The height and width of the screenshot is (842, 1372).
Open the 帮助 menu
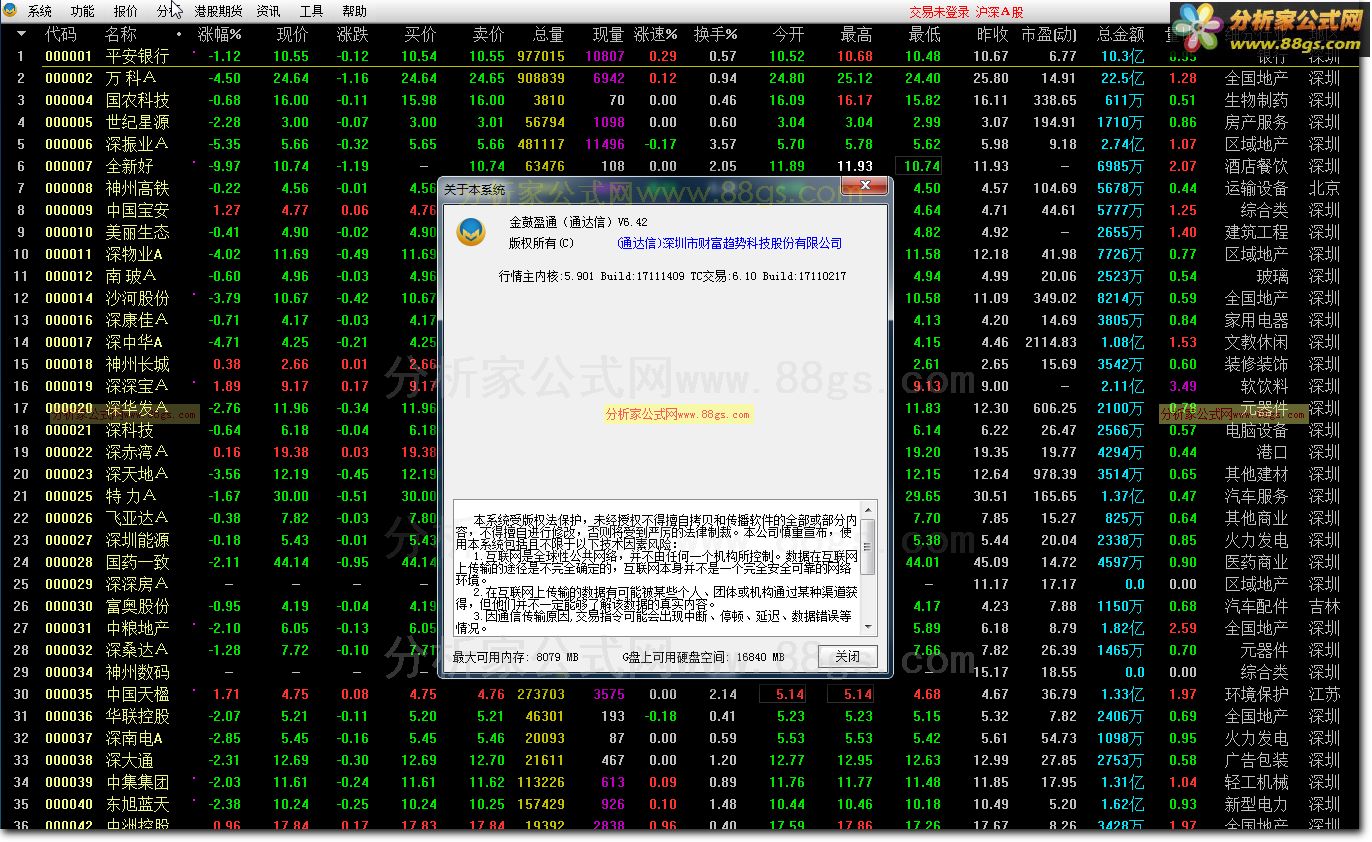pyautogui.click(x=354, y=12)
